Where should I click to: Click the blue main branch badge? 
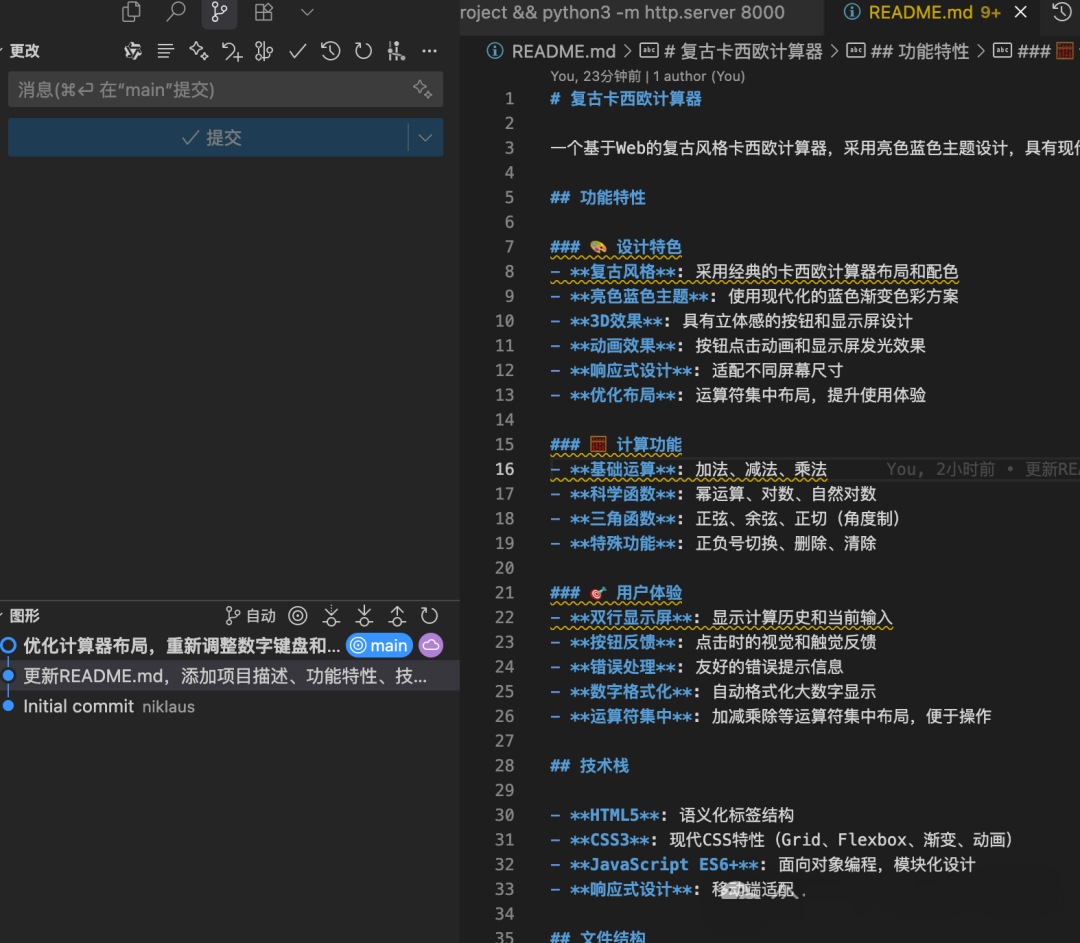point(380,645)
